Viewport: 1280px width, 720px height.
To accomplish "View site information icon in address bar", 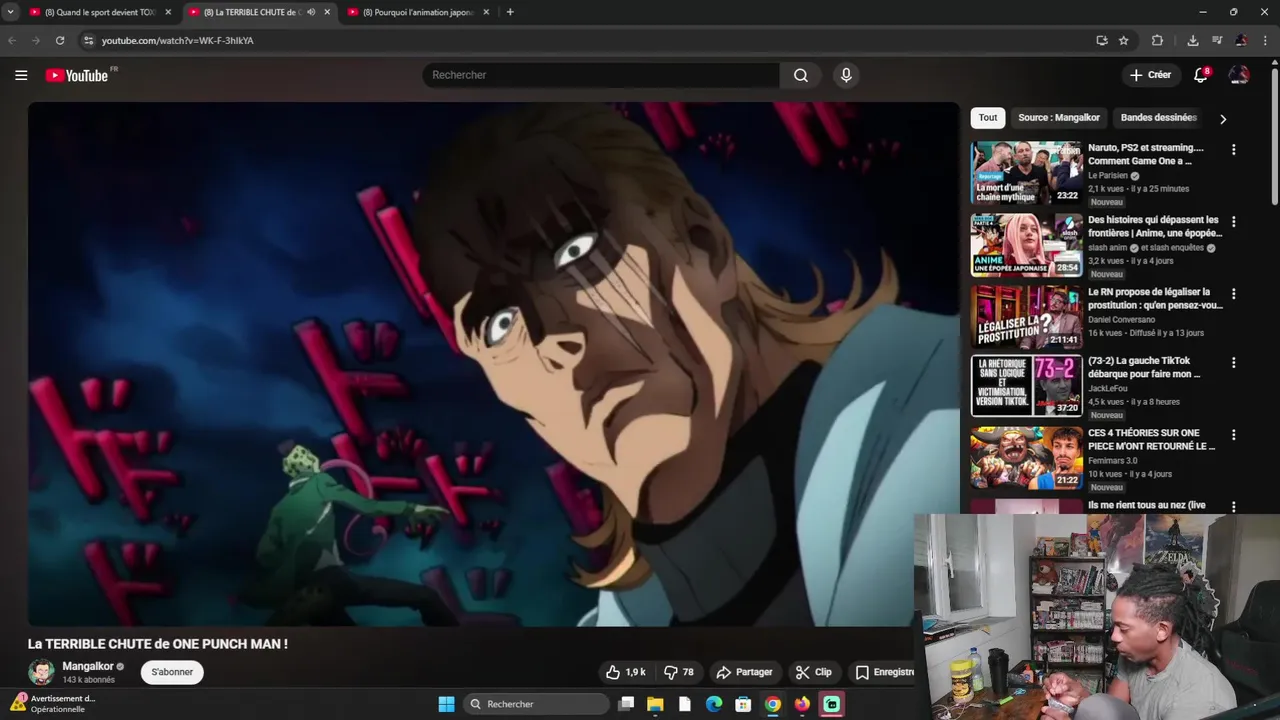I will [88, 40].
